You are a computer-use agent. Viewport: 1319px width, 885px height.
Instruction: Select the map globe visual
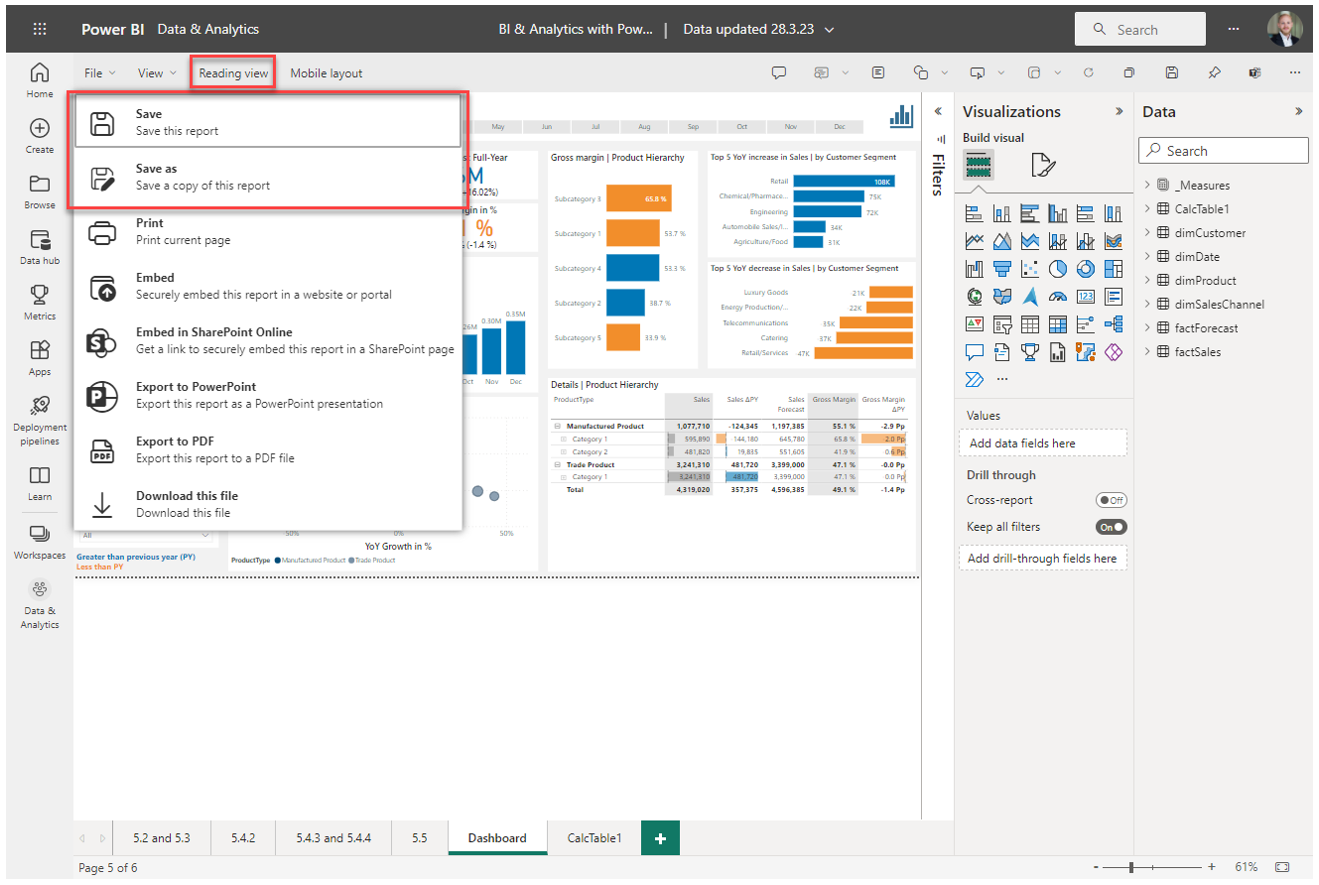coord(974,297)
